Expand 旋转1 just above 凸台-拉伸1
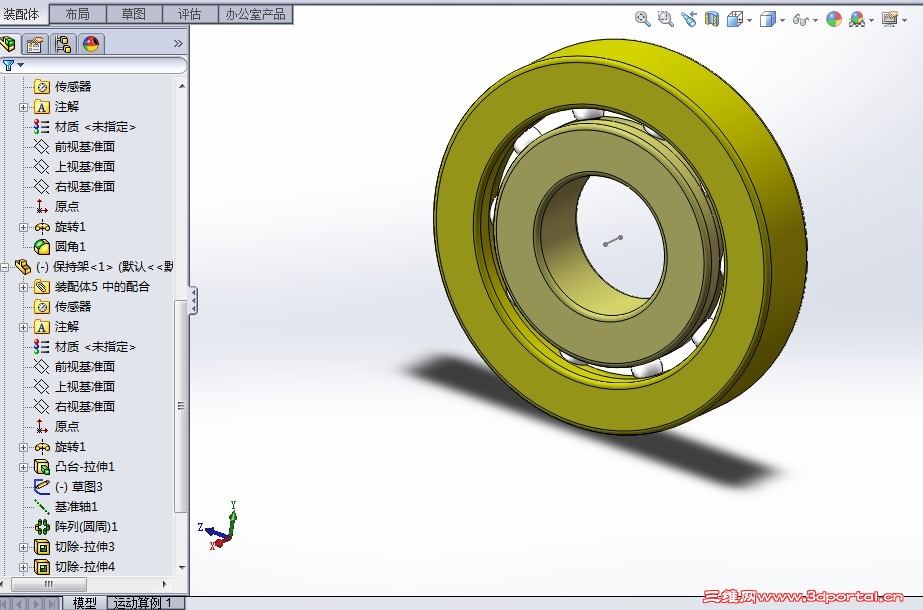923x610 pixels. pyautogui.click(x=24, y=447)
